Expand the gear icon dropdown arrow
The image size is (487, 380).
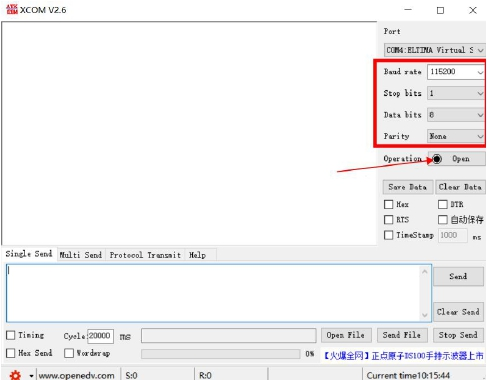[31, 376]
